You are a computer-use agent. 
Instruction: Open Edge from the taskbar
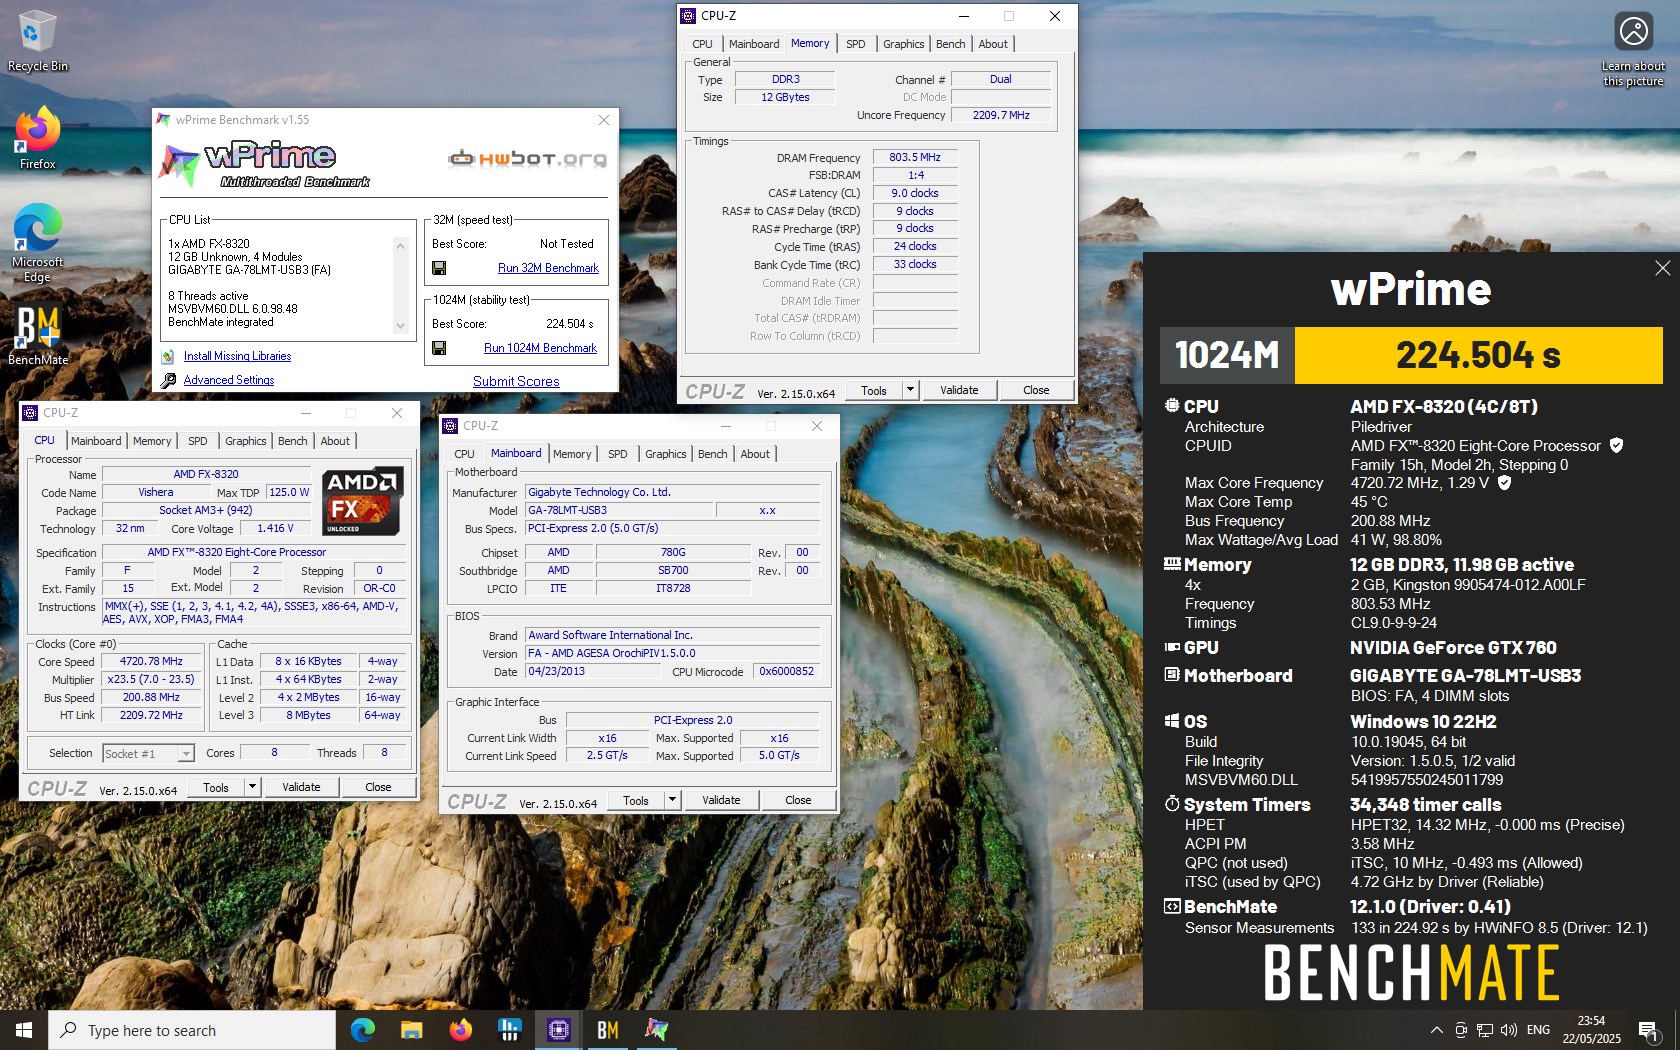coord(362,1030)
